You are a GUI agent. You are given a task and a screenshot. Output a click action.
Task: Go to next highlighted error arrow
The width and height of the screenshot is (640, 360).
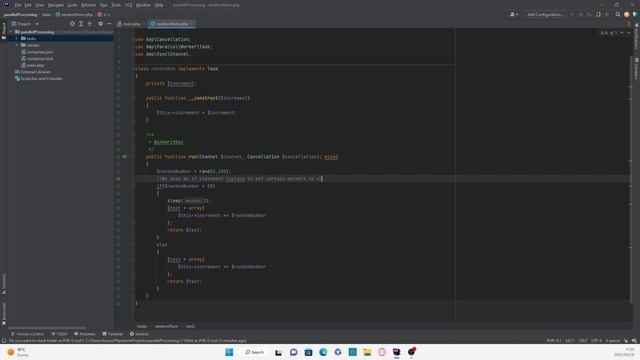tap(629, 33)
